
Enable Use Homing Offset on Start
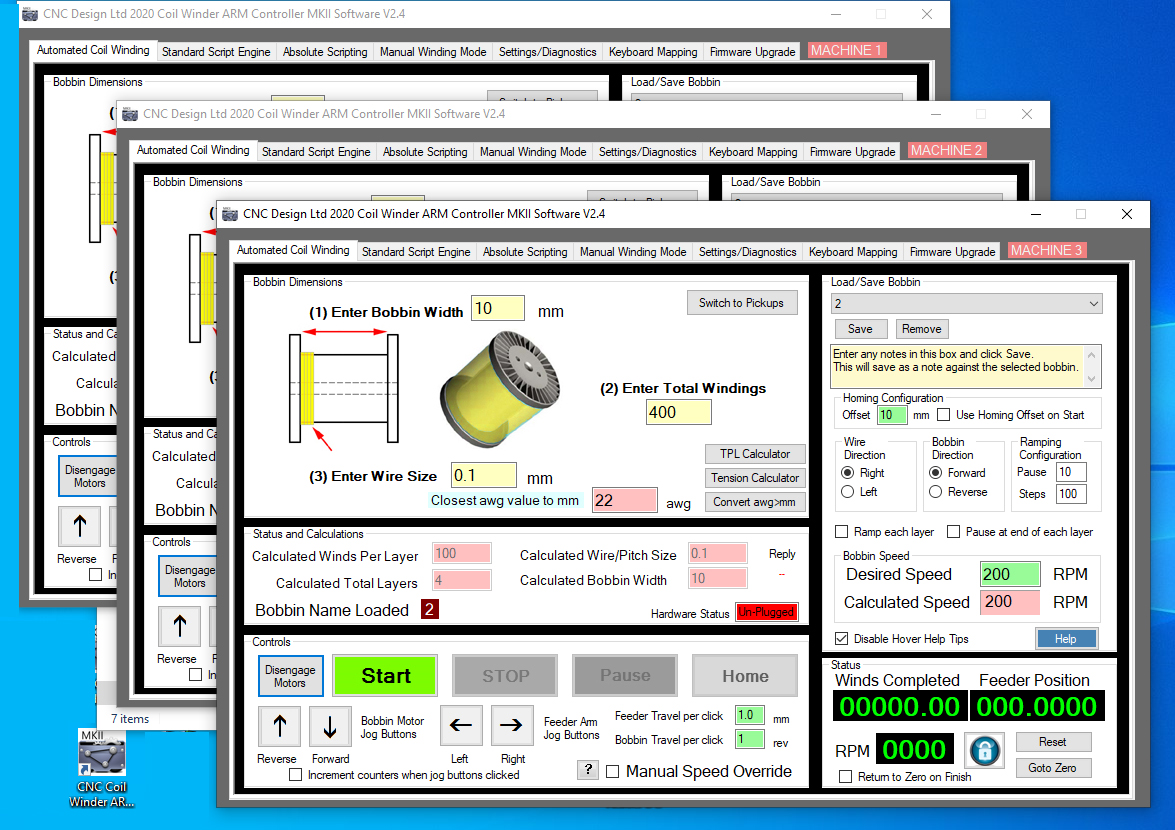[944, 414]
